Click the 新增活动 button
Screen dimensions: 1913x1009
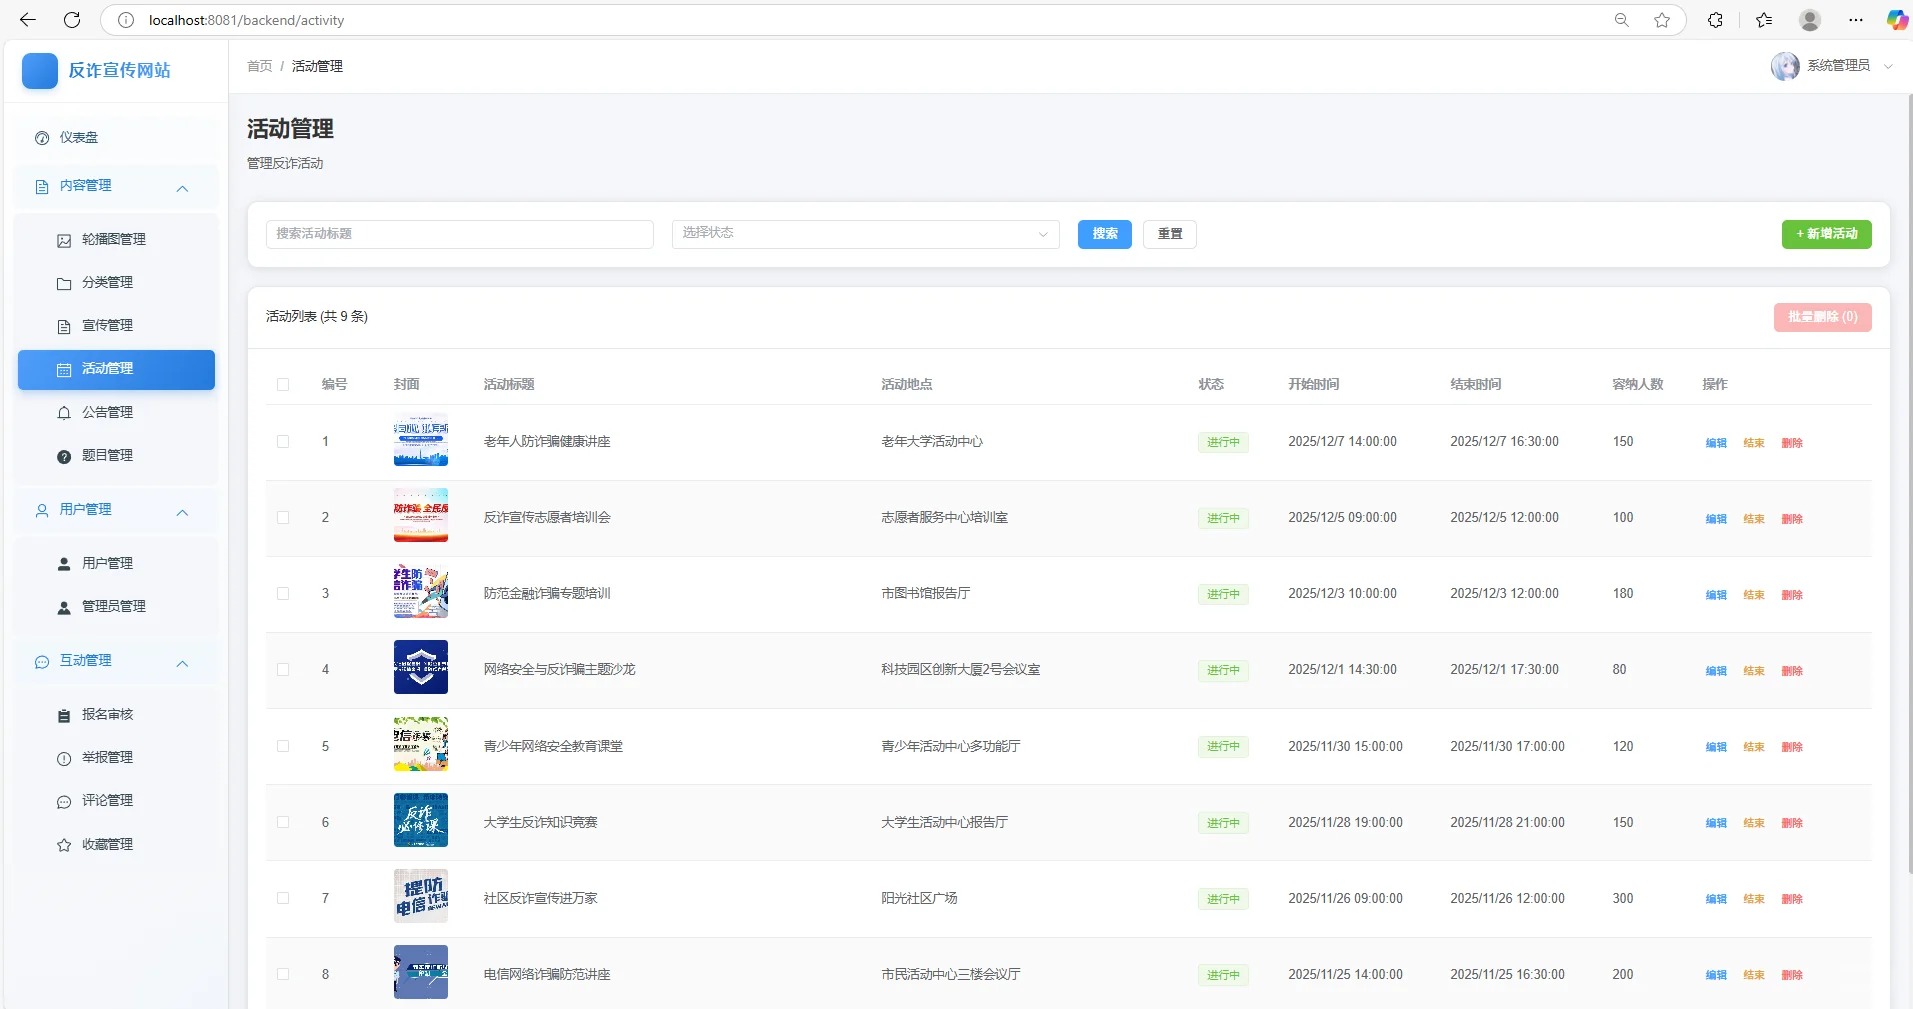point(1826,234)
